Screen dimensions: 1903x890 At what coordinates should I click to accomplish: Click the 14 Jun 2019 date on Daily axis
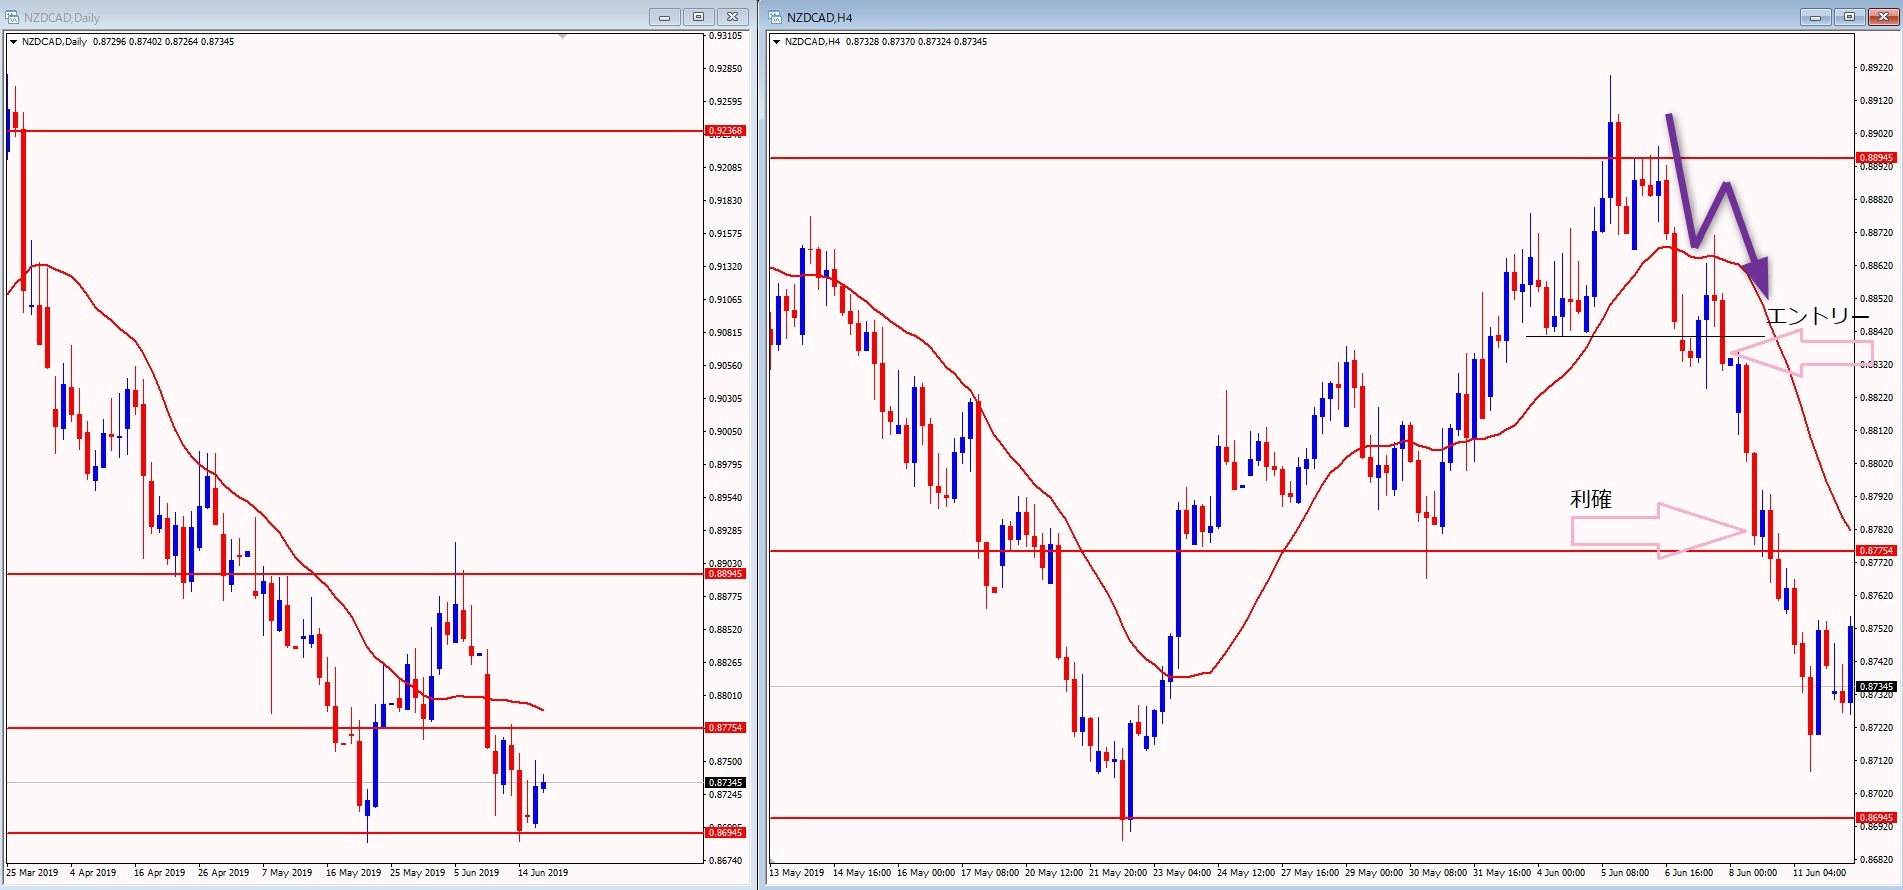[542, 873]
